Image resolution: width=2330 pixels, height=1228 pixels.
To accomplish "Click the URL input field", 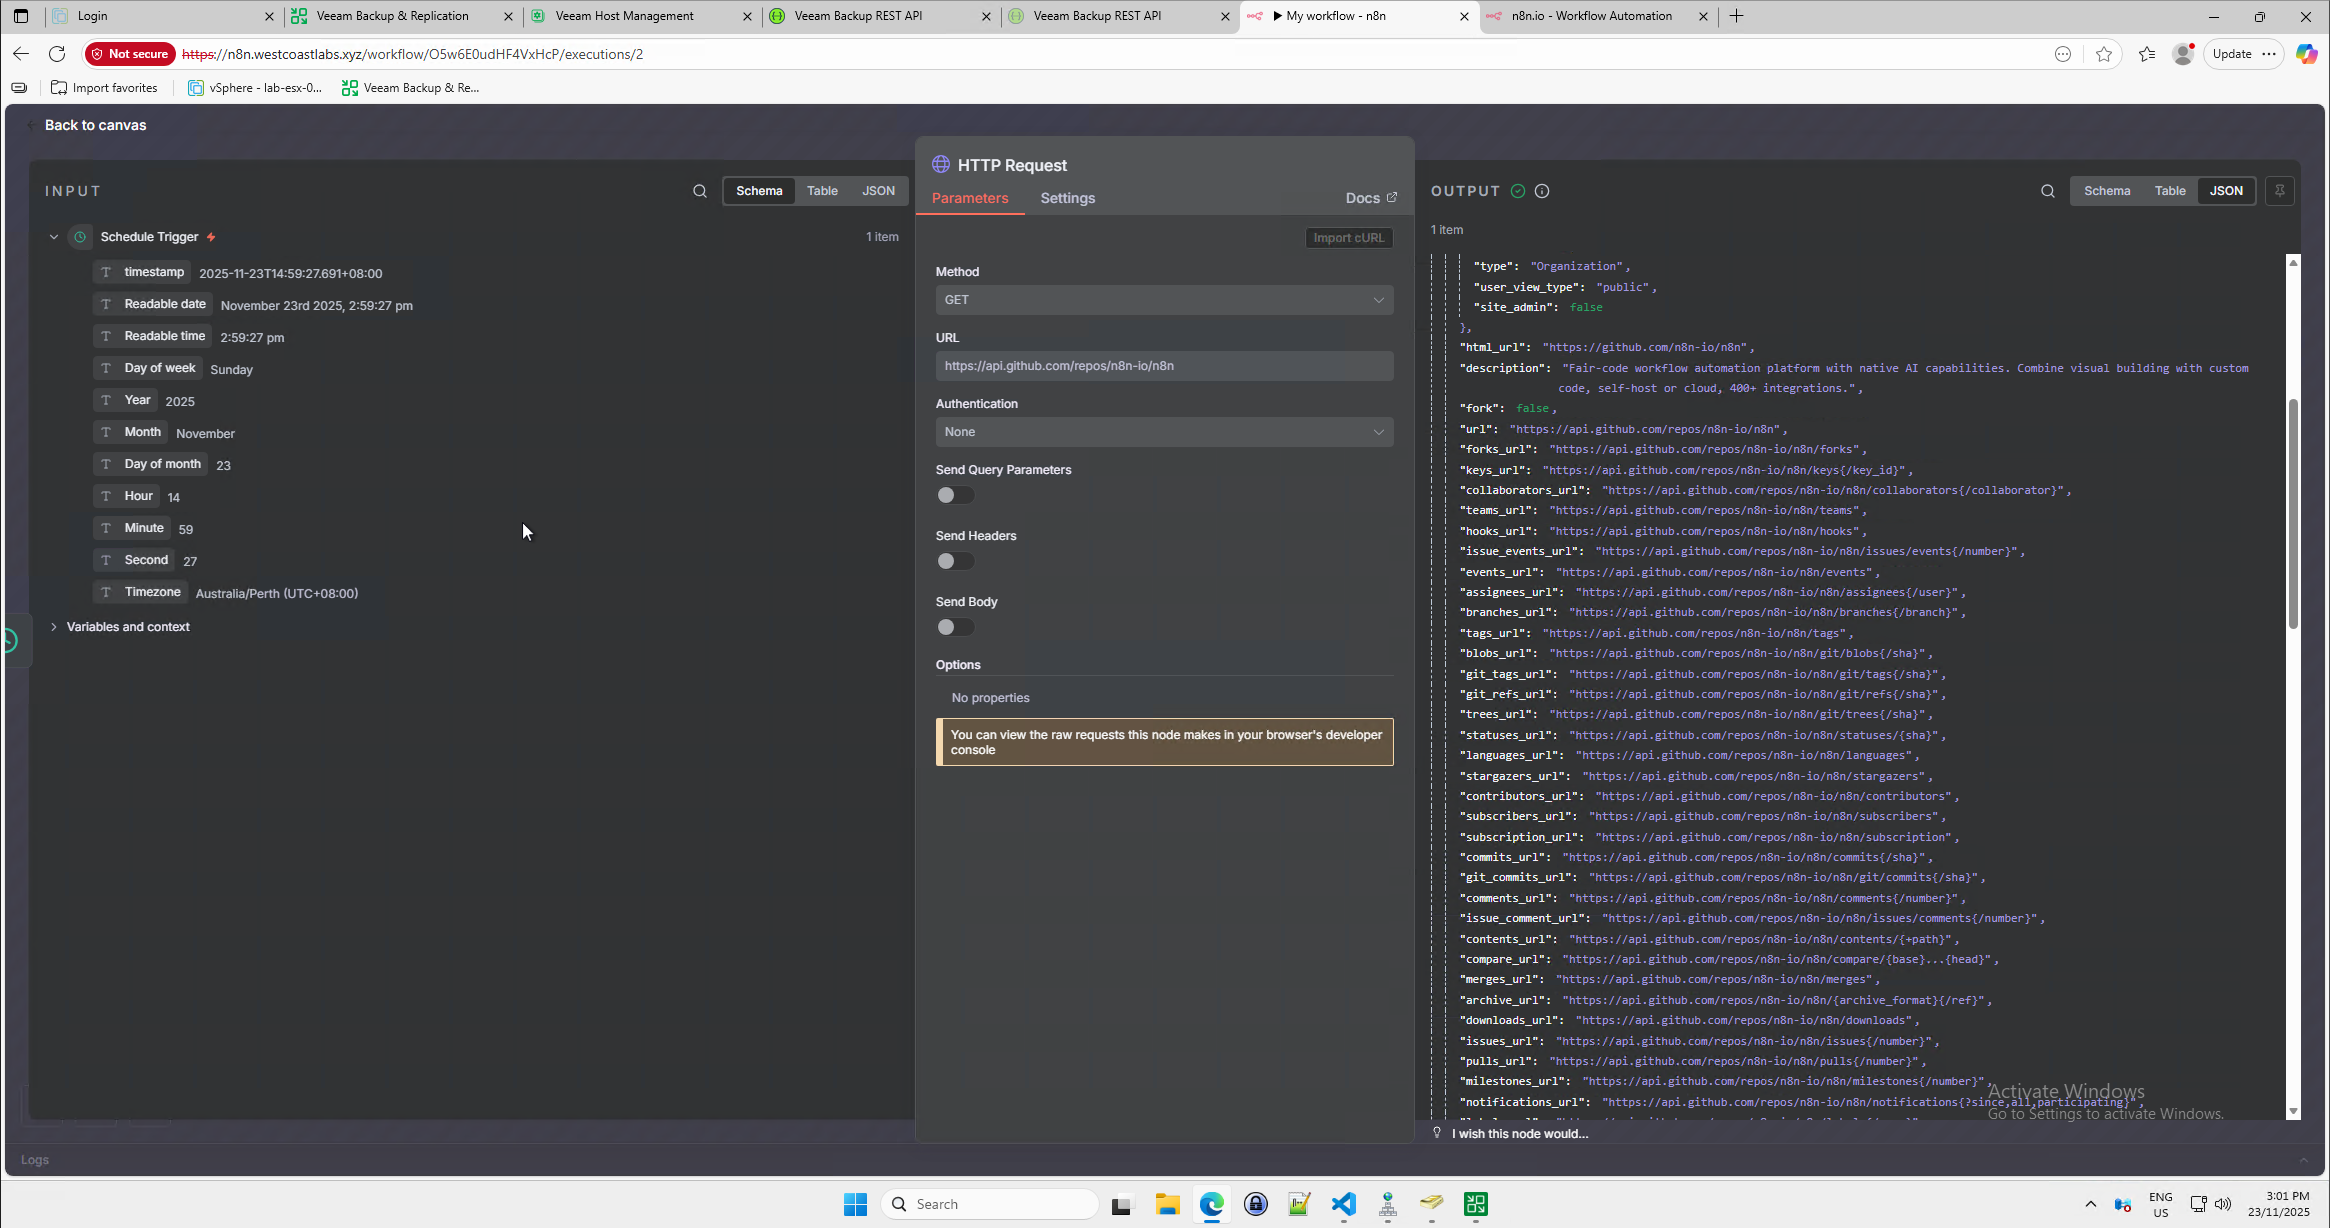I will 1164,366.
